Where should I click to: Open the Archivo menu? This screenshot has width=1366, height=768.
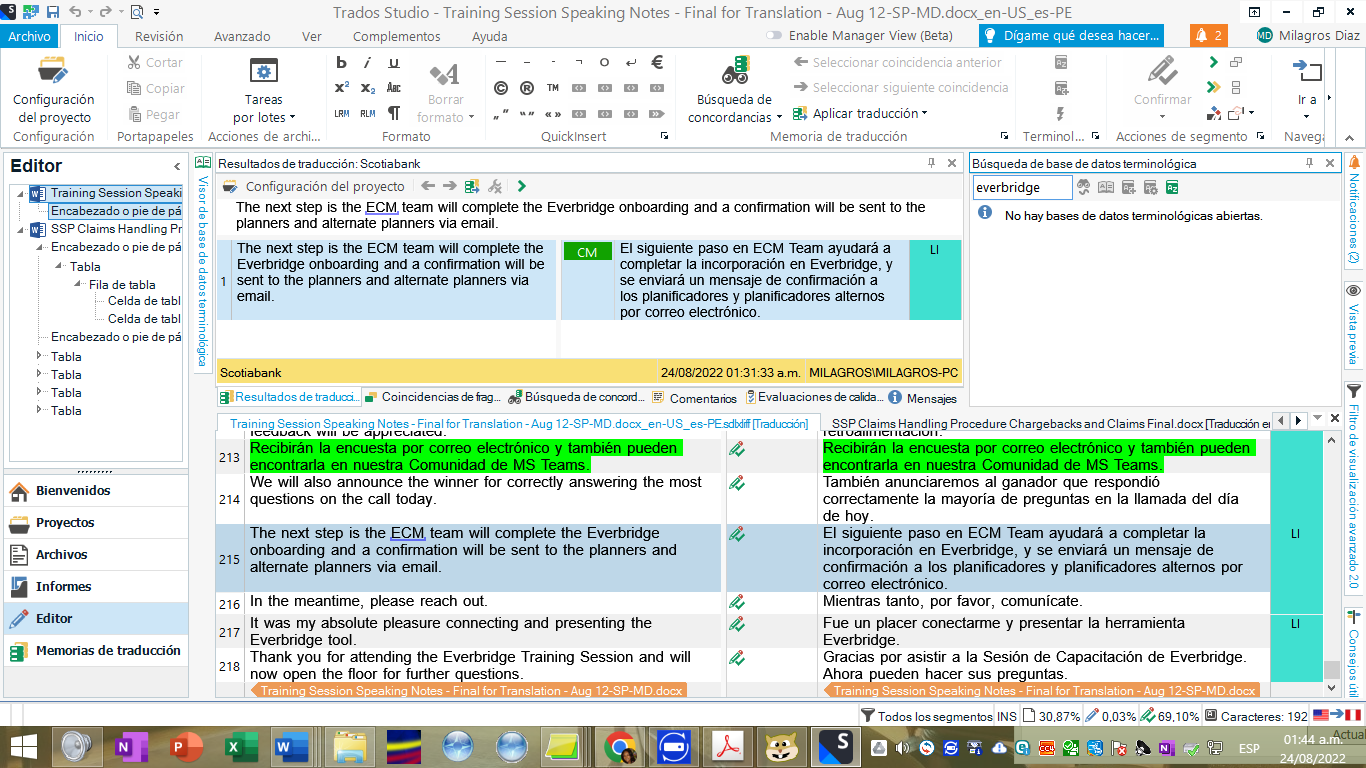pos(29,36)
